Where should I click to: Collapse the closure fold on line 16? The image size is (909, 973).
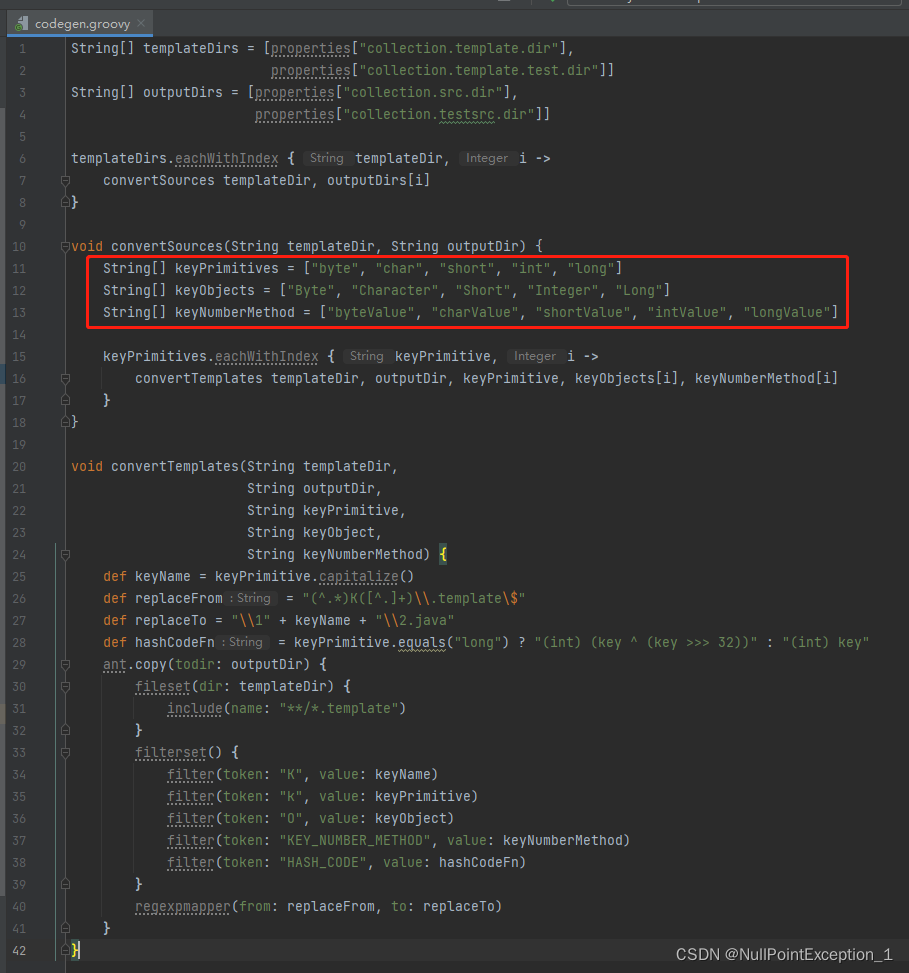[65, 379]
